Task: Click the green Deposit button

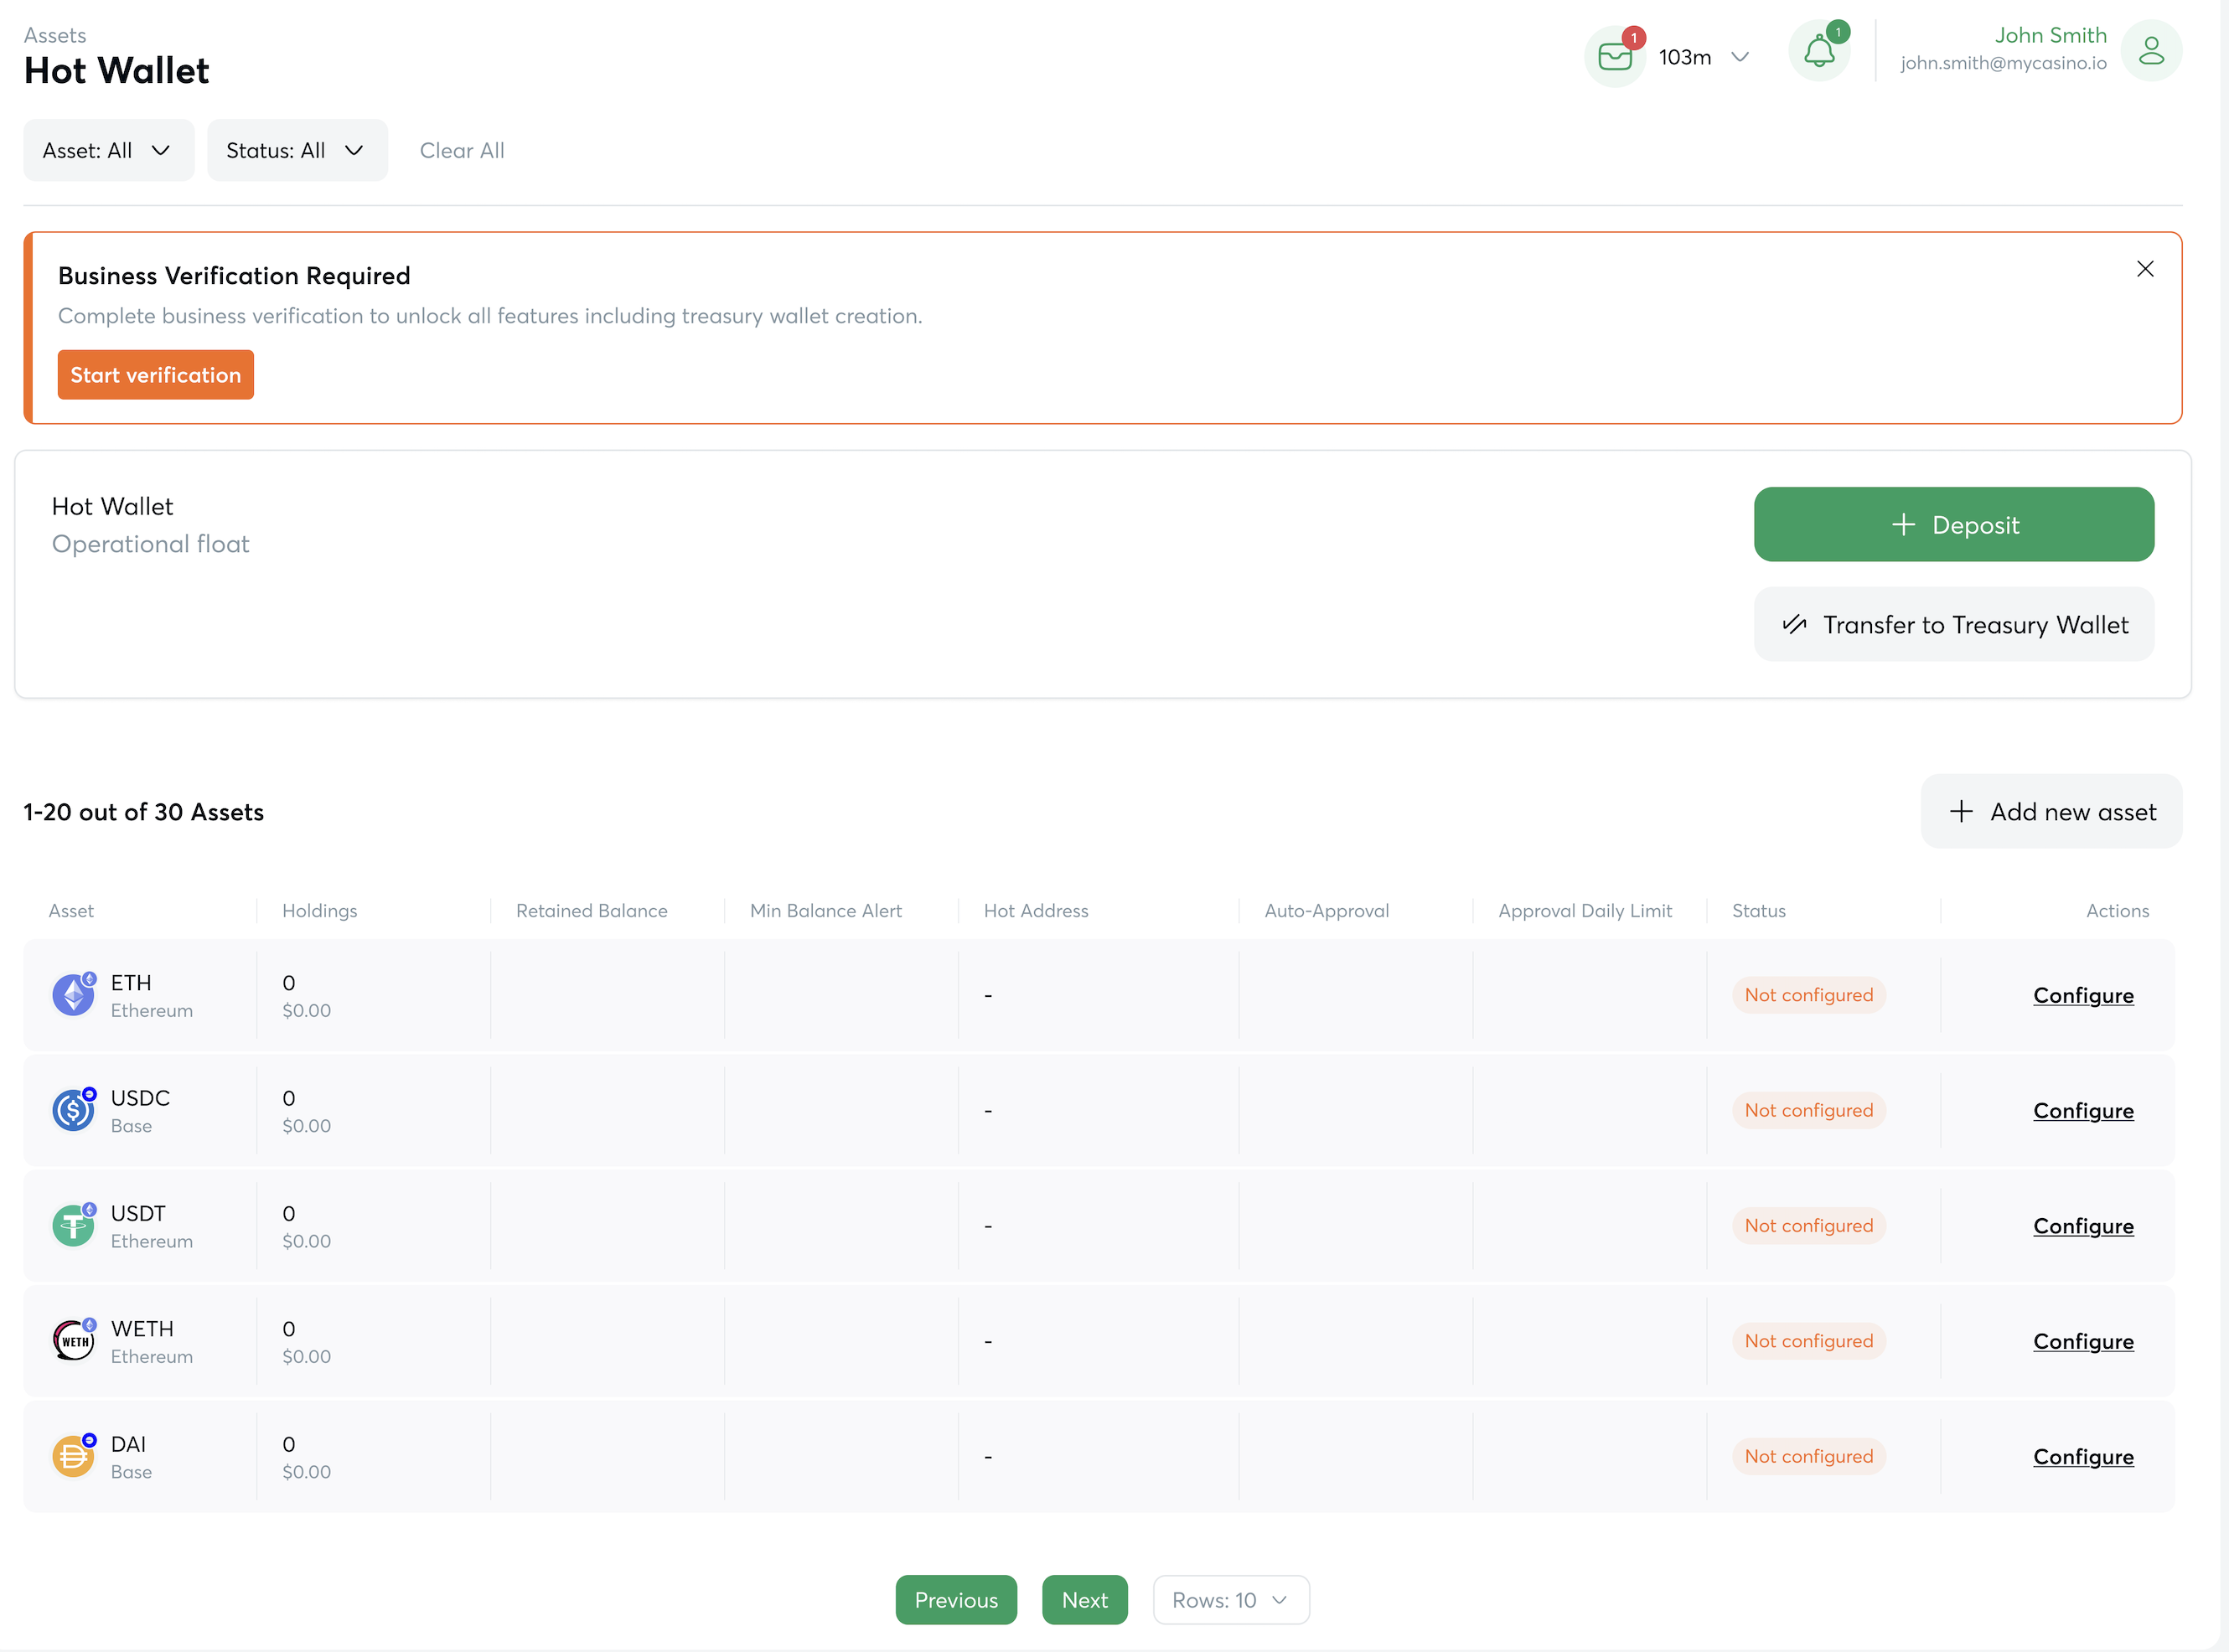Action: pyautogui.click(x=1953, y=524)
